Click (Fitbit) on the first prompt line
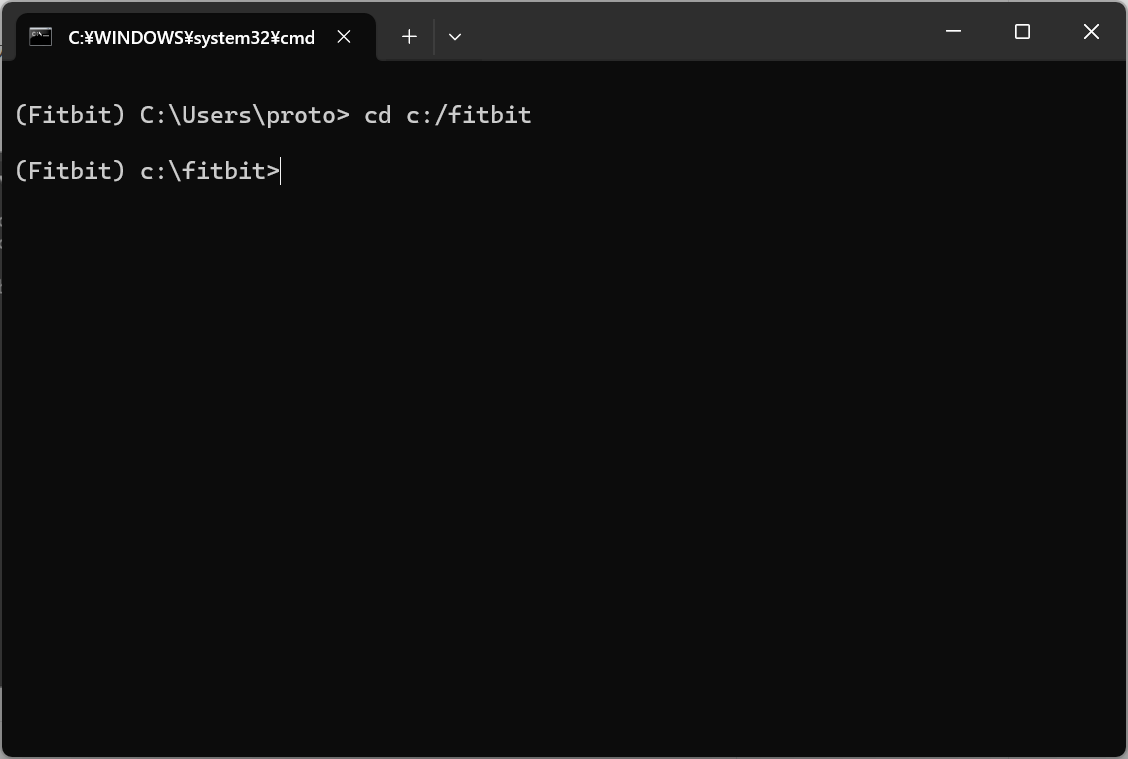Image resolution: width=1128 pixels, height=759 pixels. pyautogui.click(x=70, y=115)
